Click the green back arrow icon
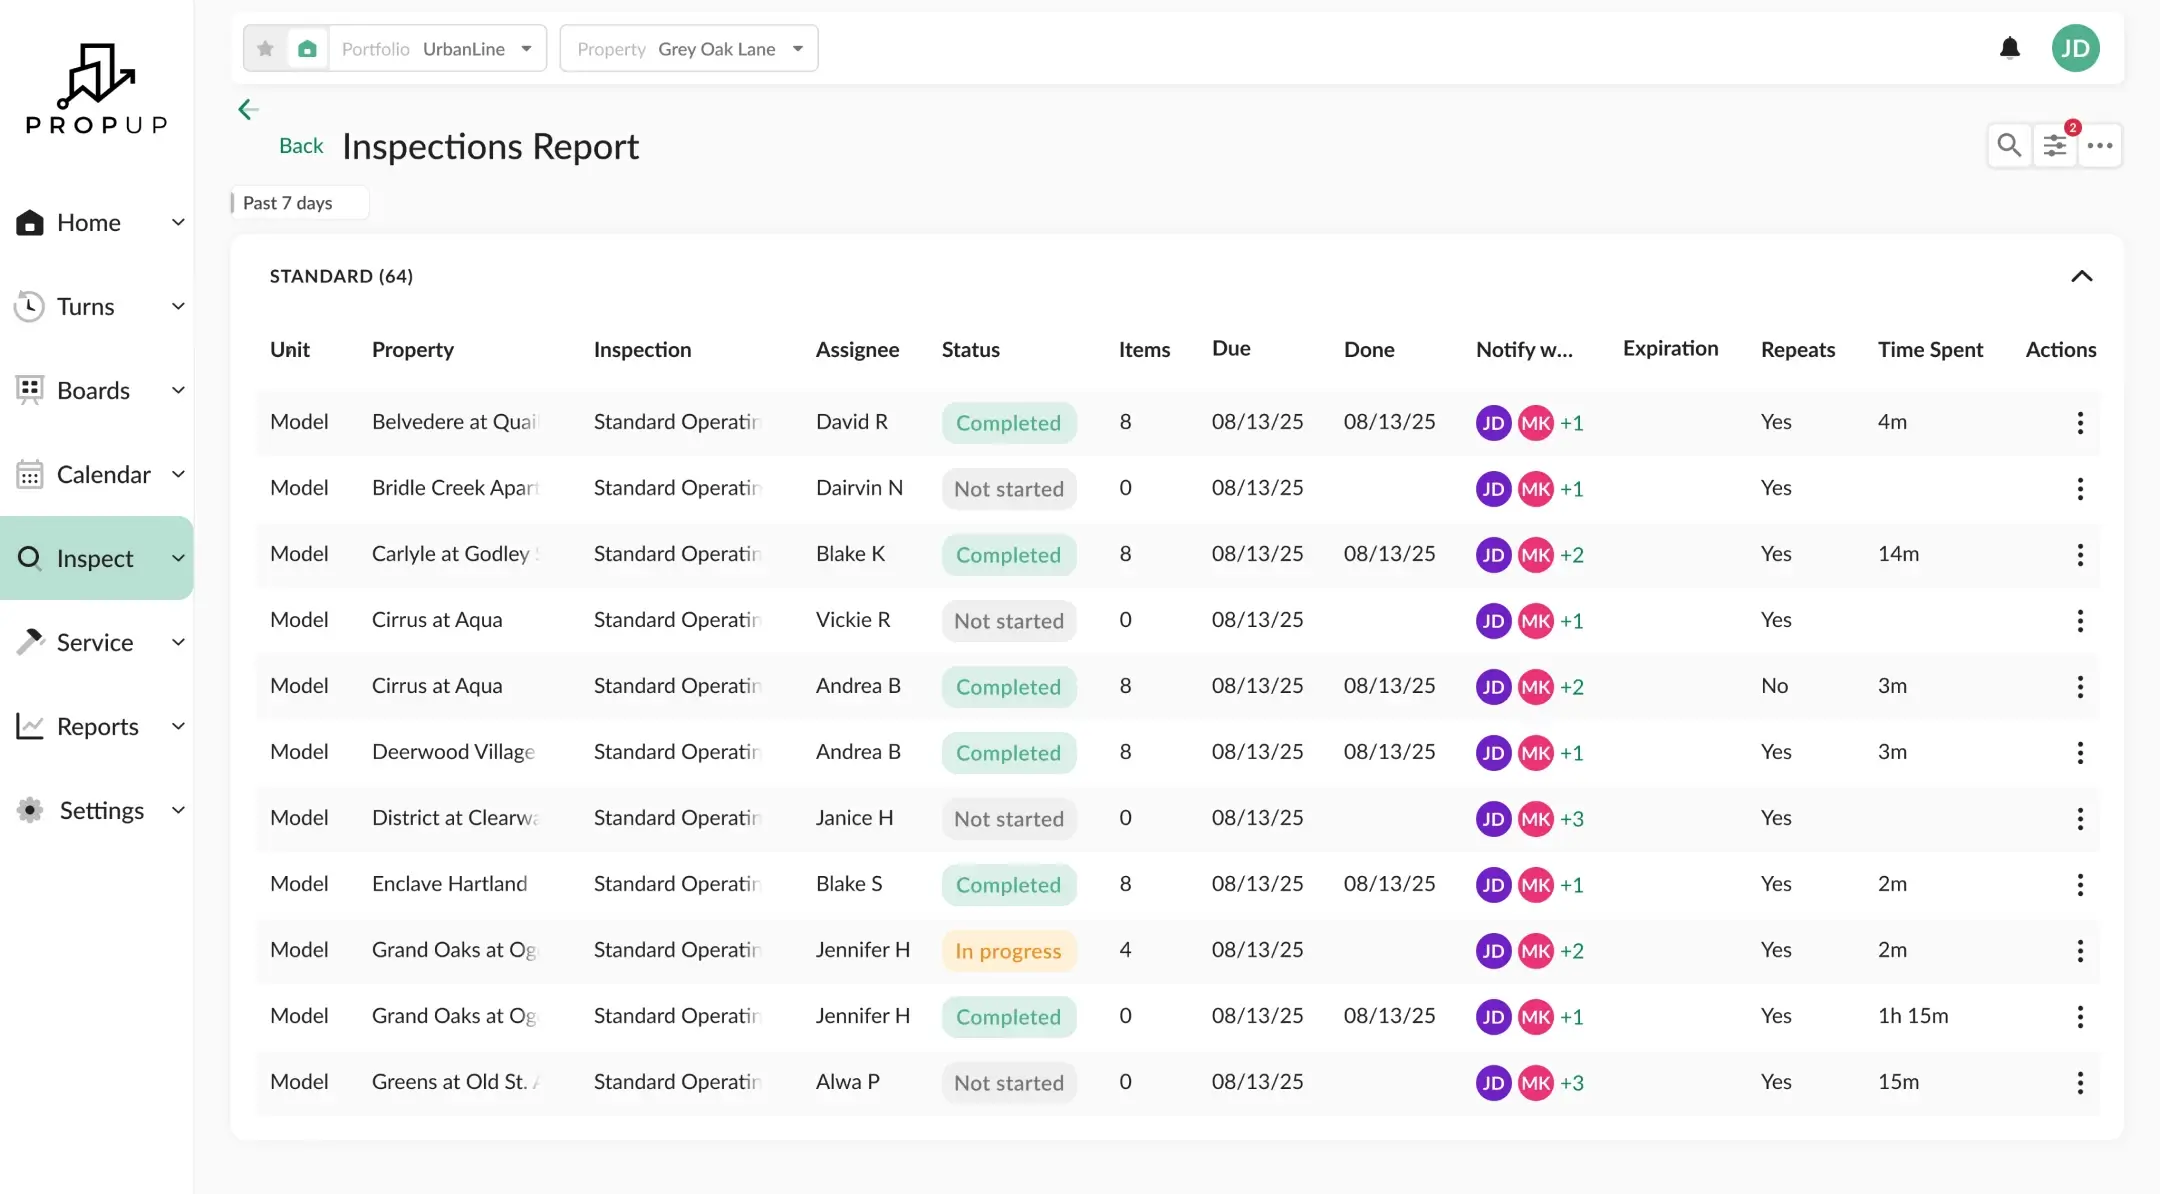The height and width of the screenshot is (1194, 2160). click(248, 109)
